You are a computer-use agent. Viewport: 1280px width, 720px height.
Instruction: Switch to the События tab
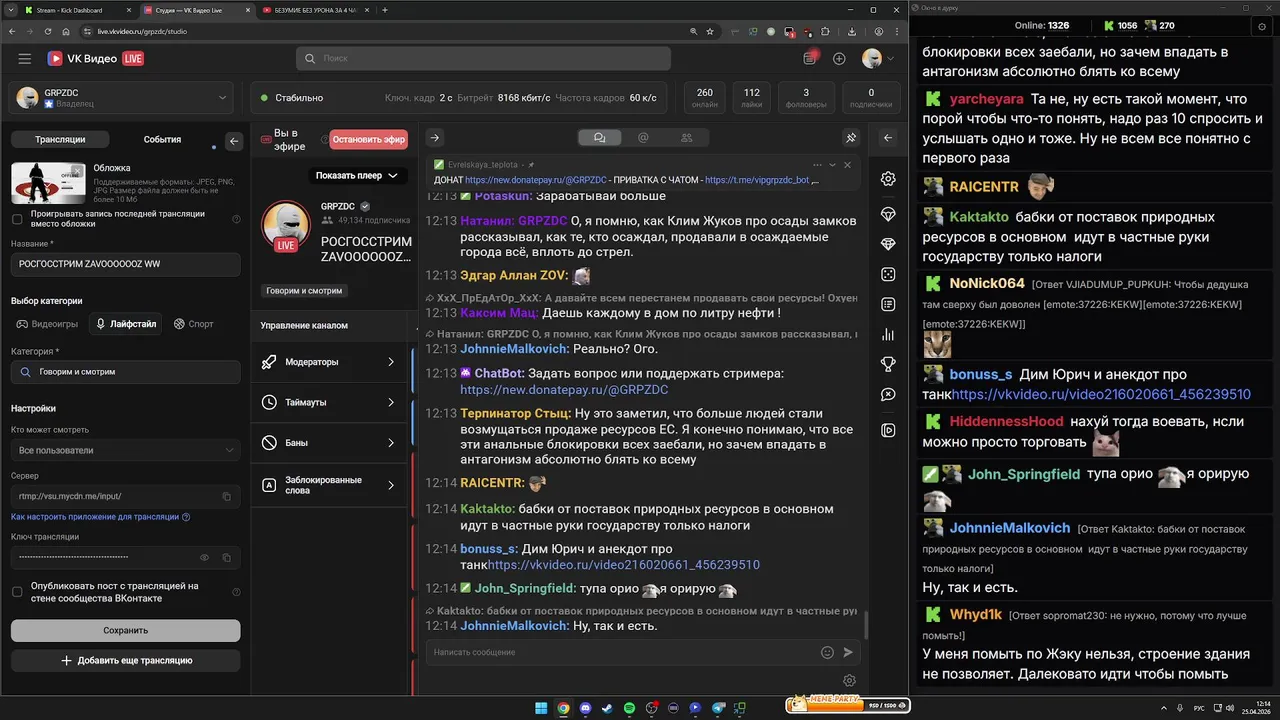tap(162, 140)
